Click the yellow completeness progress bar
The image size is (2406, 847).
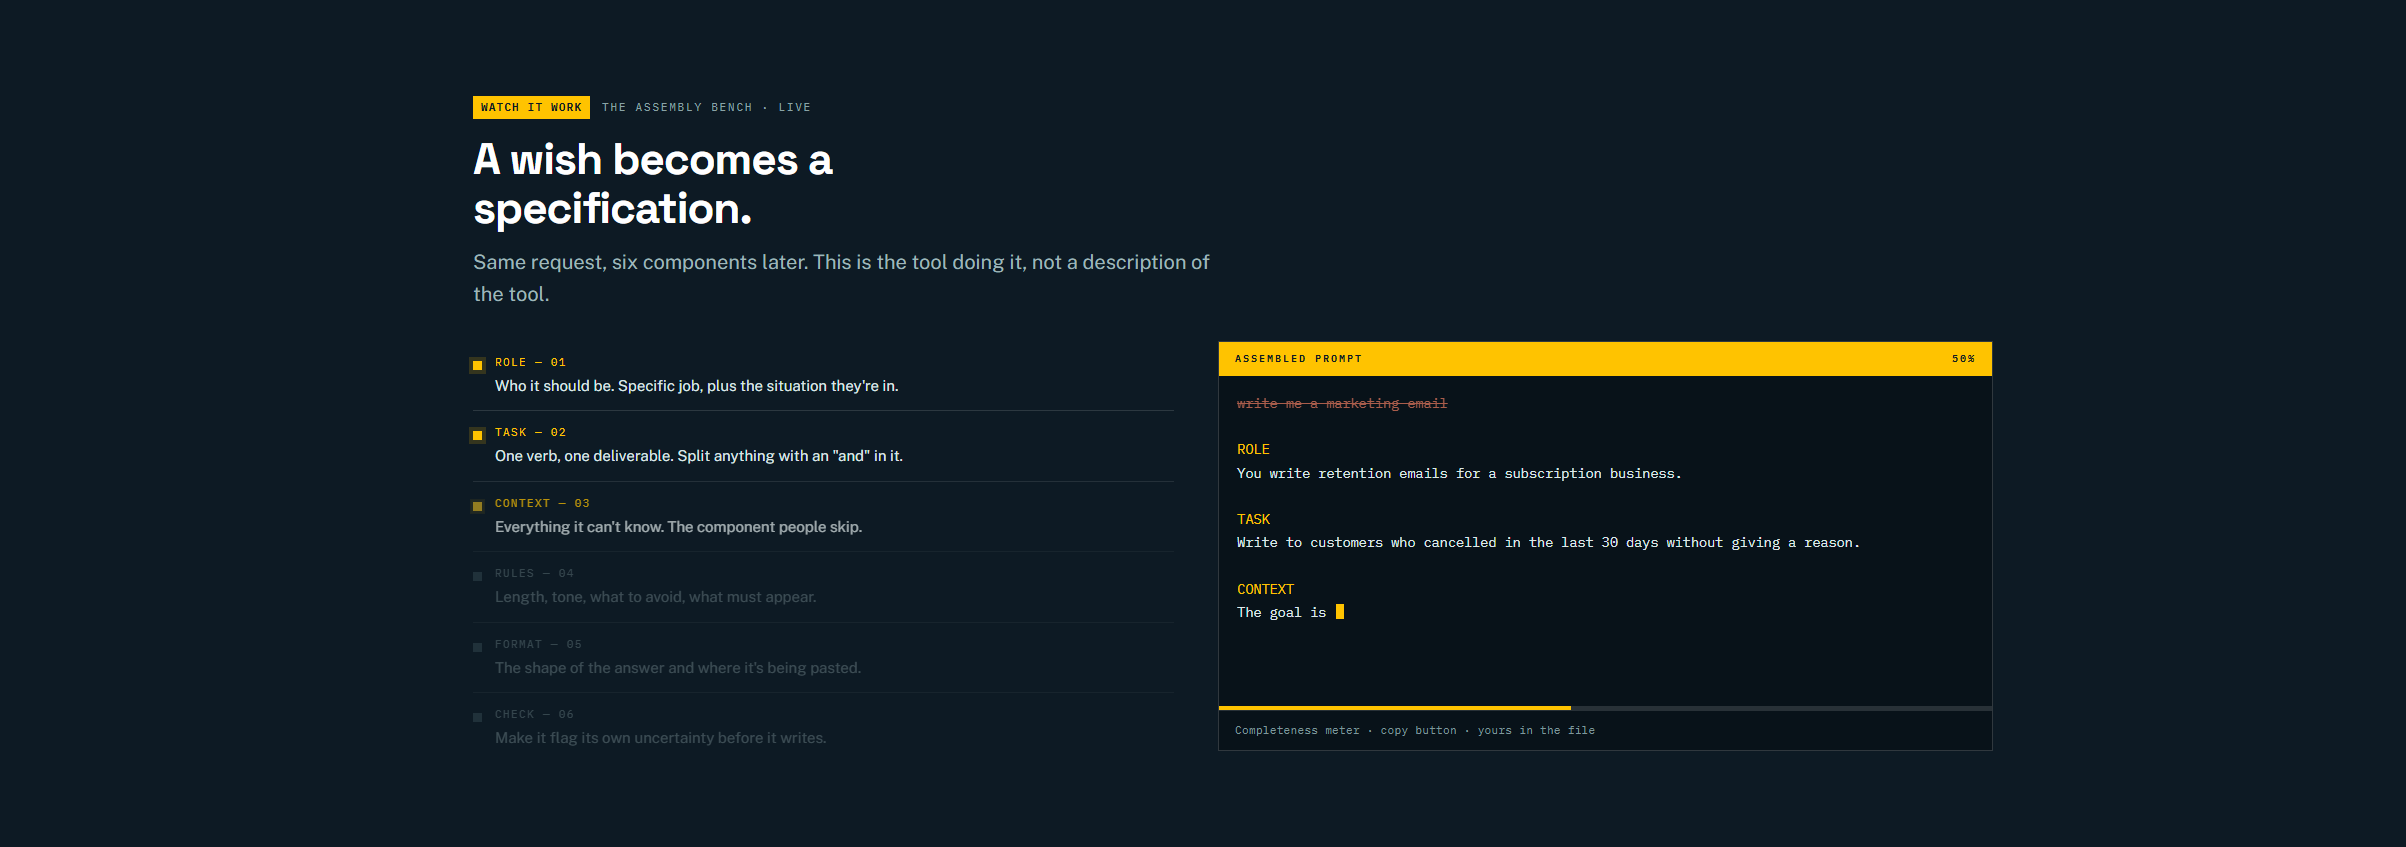coord(1394,708)
